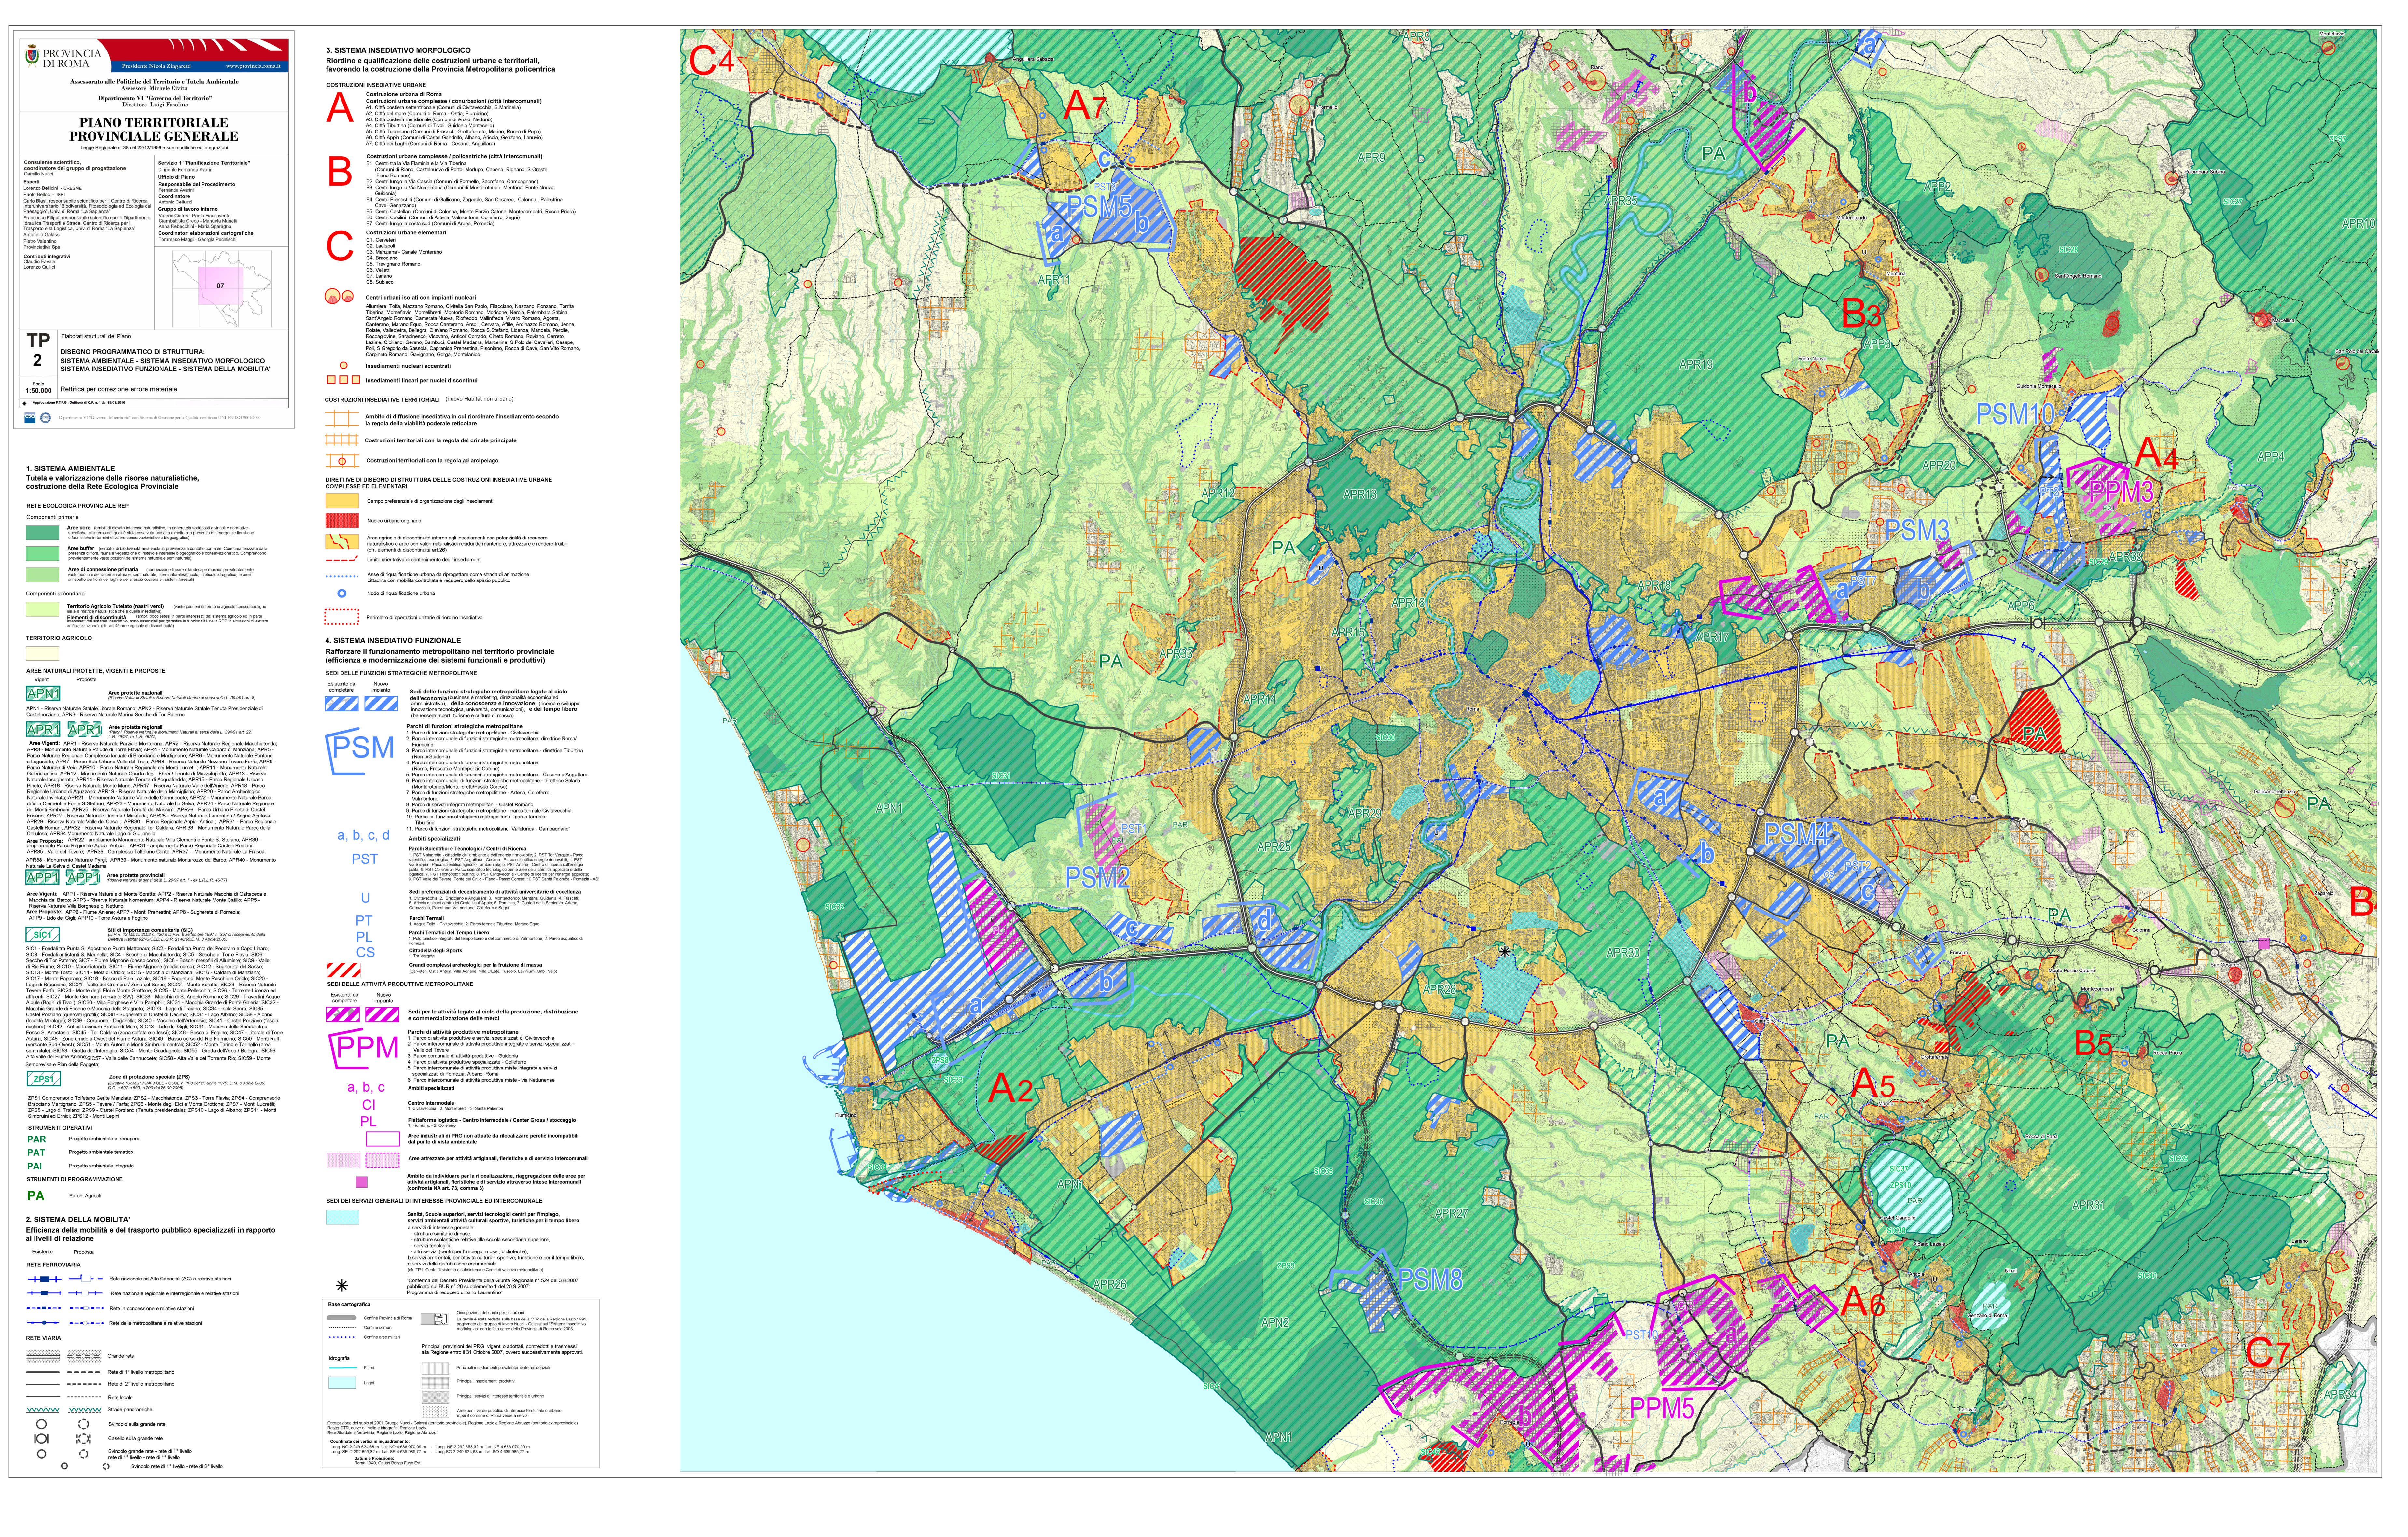Screen dimensions: 2408x1537
Task: Click the Territorio Agricolo Tutelato pale green swatch
Action: tap(43, 609)
